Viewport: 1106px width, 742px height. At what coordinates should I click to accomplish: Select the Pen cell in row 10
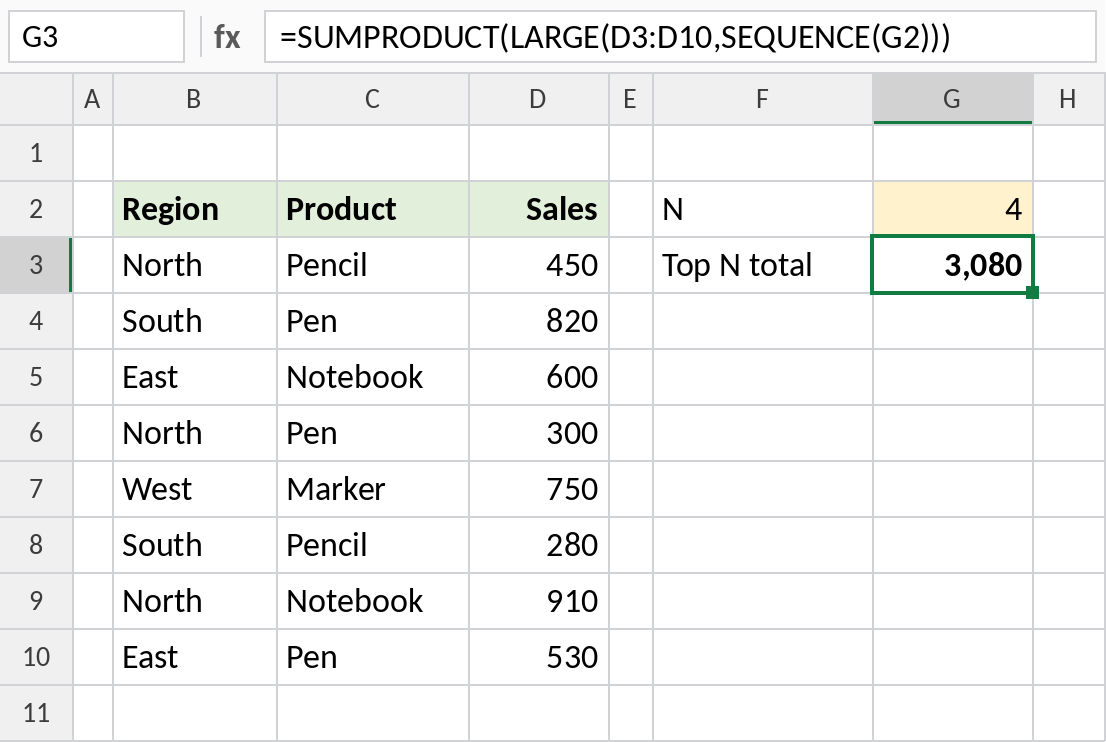tap(372, 657)
